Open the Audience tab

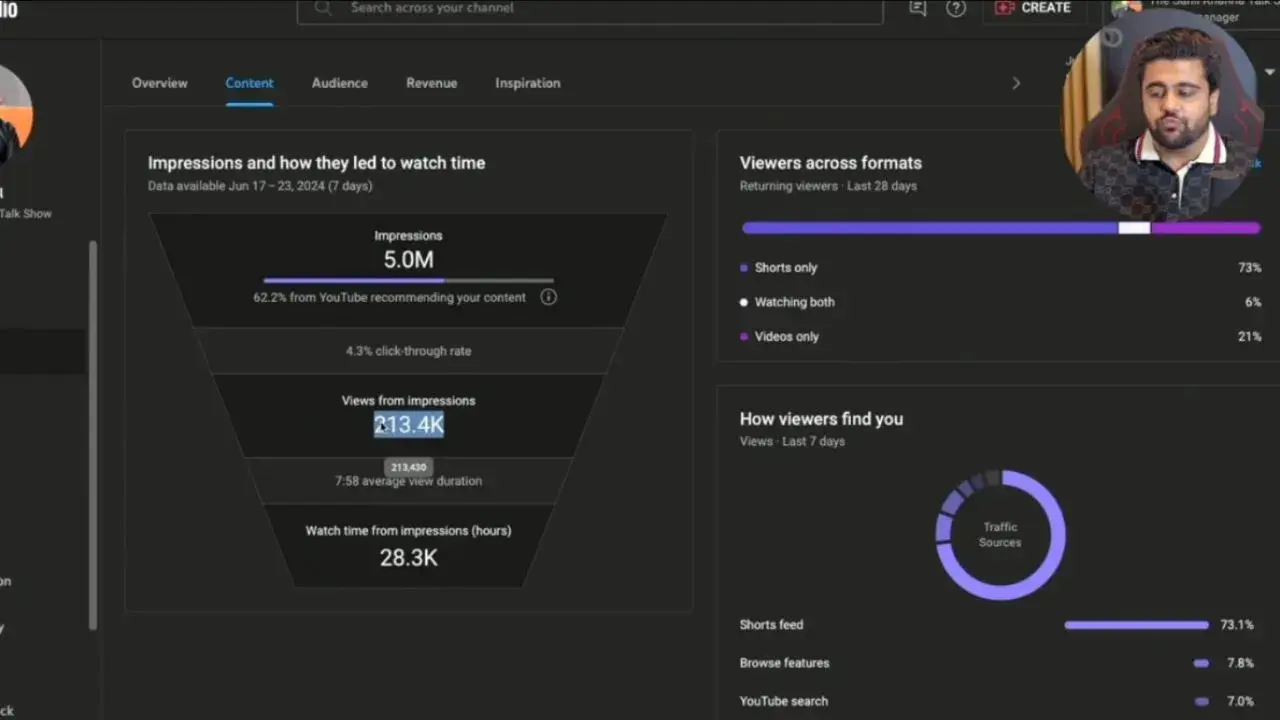(x=340, y=83)
